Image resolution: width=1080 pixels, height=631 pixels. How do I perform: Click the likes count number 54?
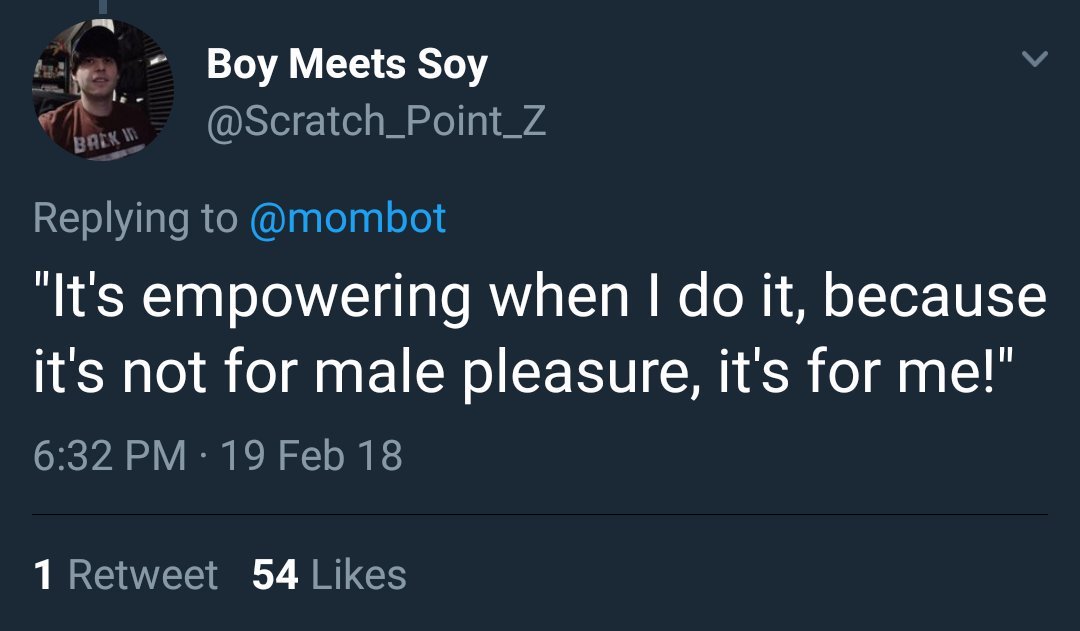click(x=275, y=575)
